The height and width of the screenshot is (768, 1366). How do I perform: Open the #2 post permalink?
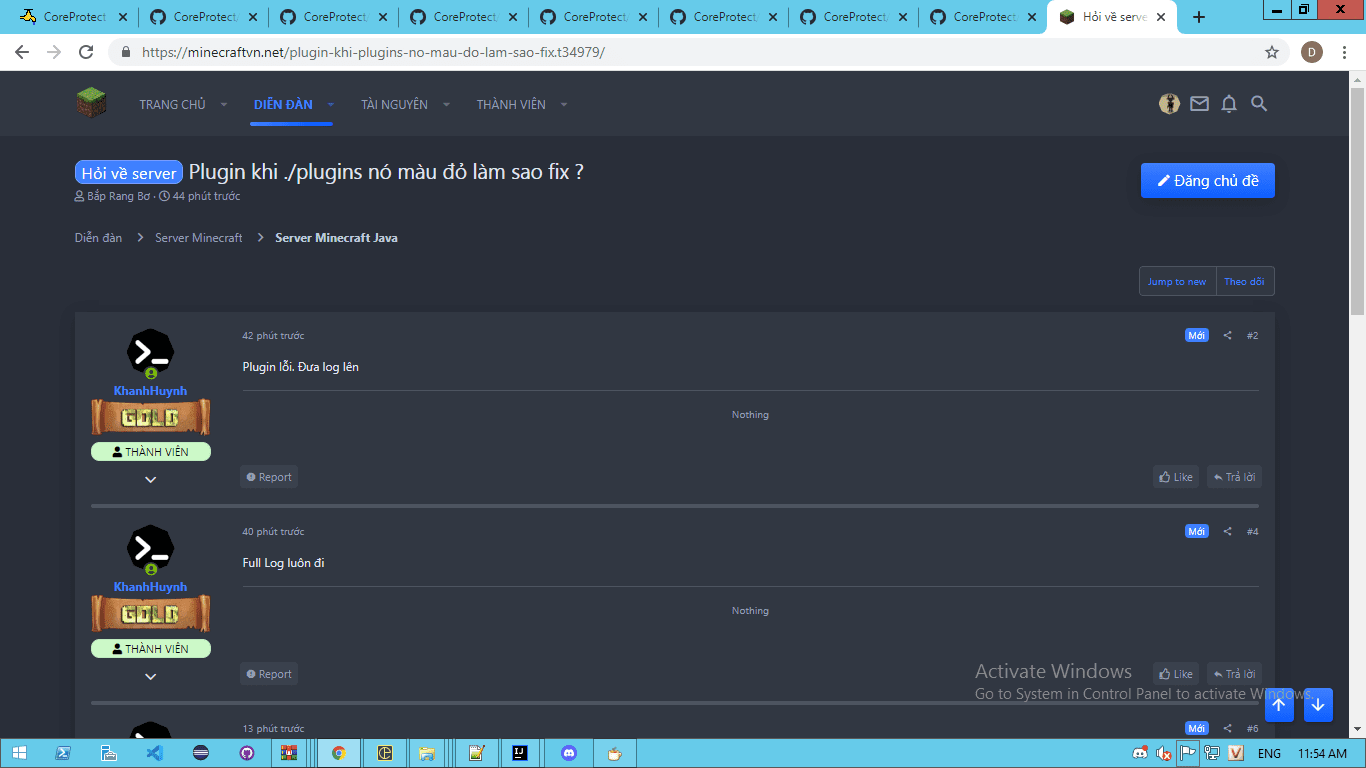click(1252, 336)
